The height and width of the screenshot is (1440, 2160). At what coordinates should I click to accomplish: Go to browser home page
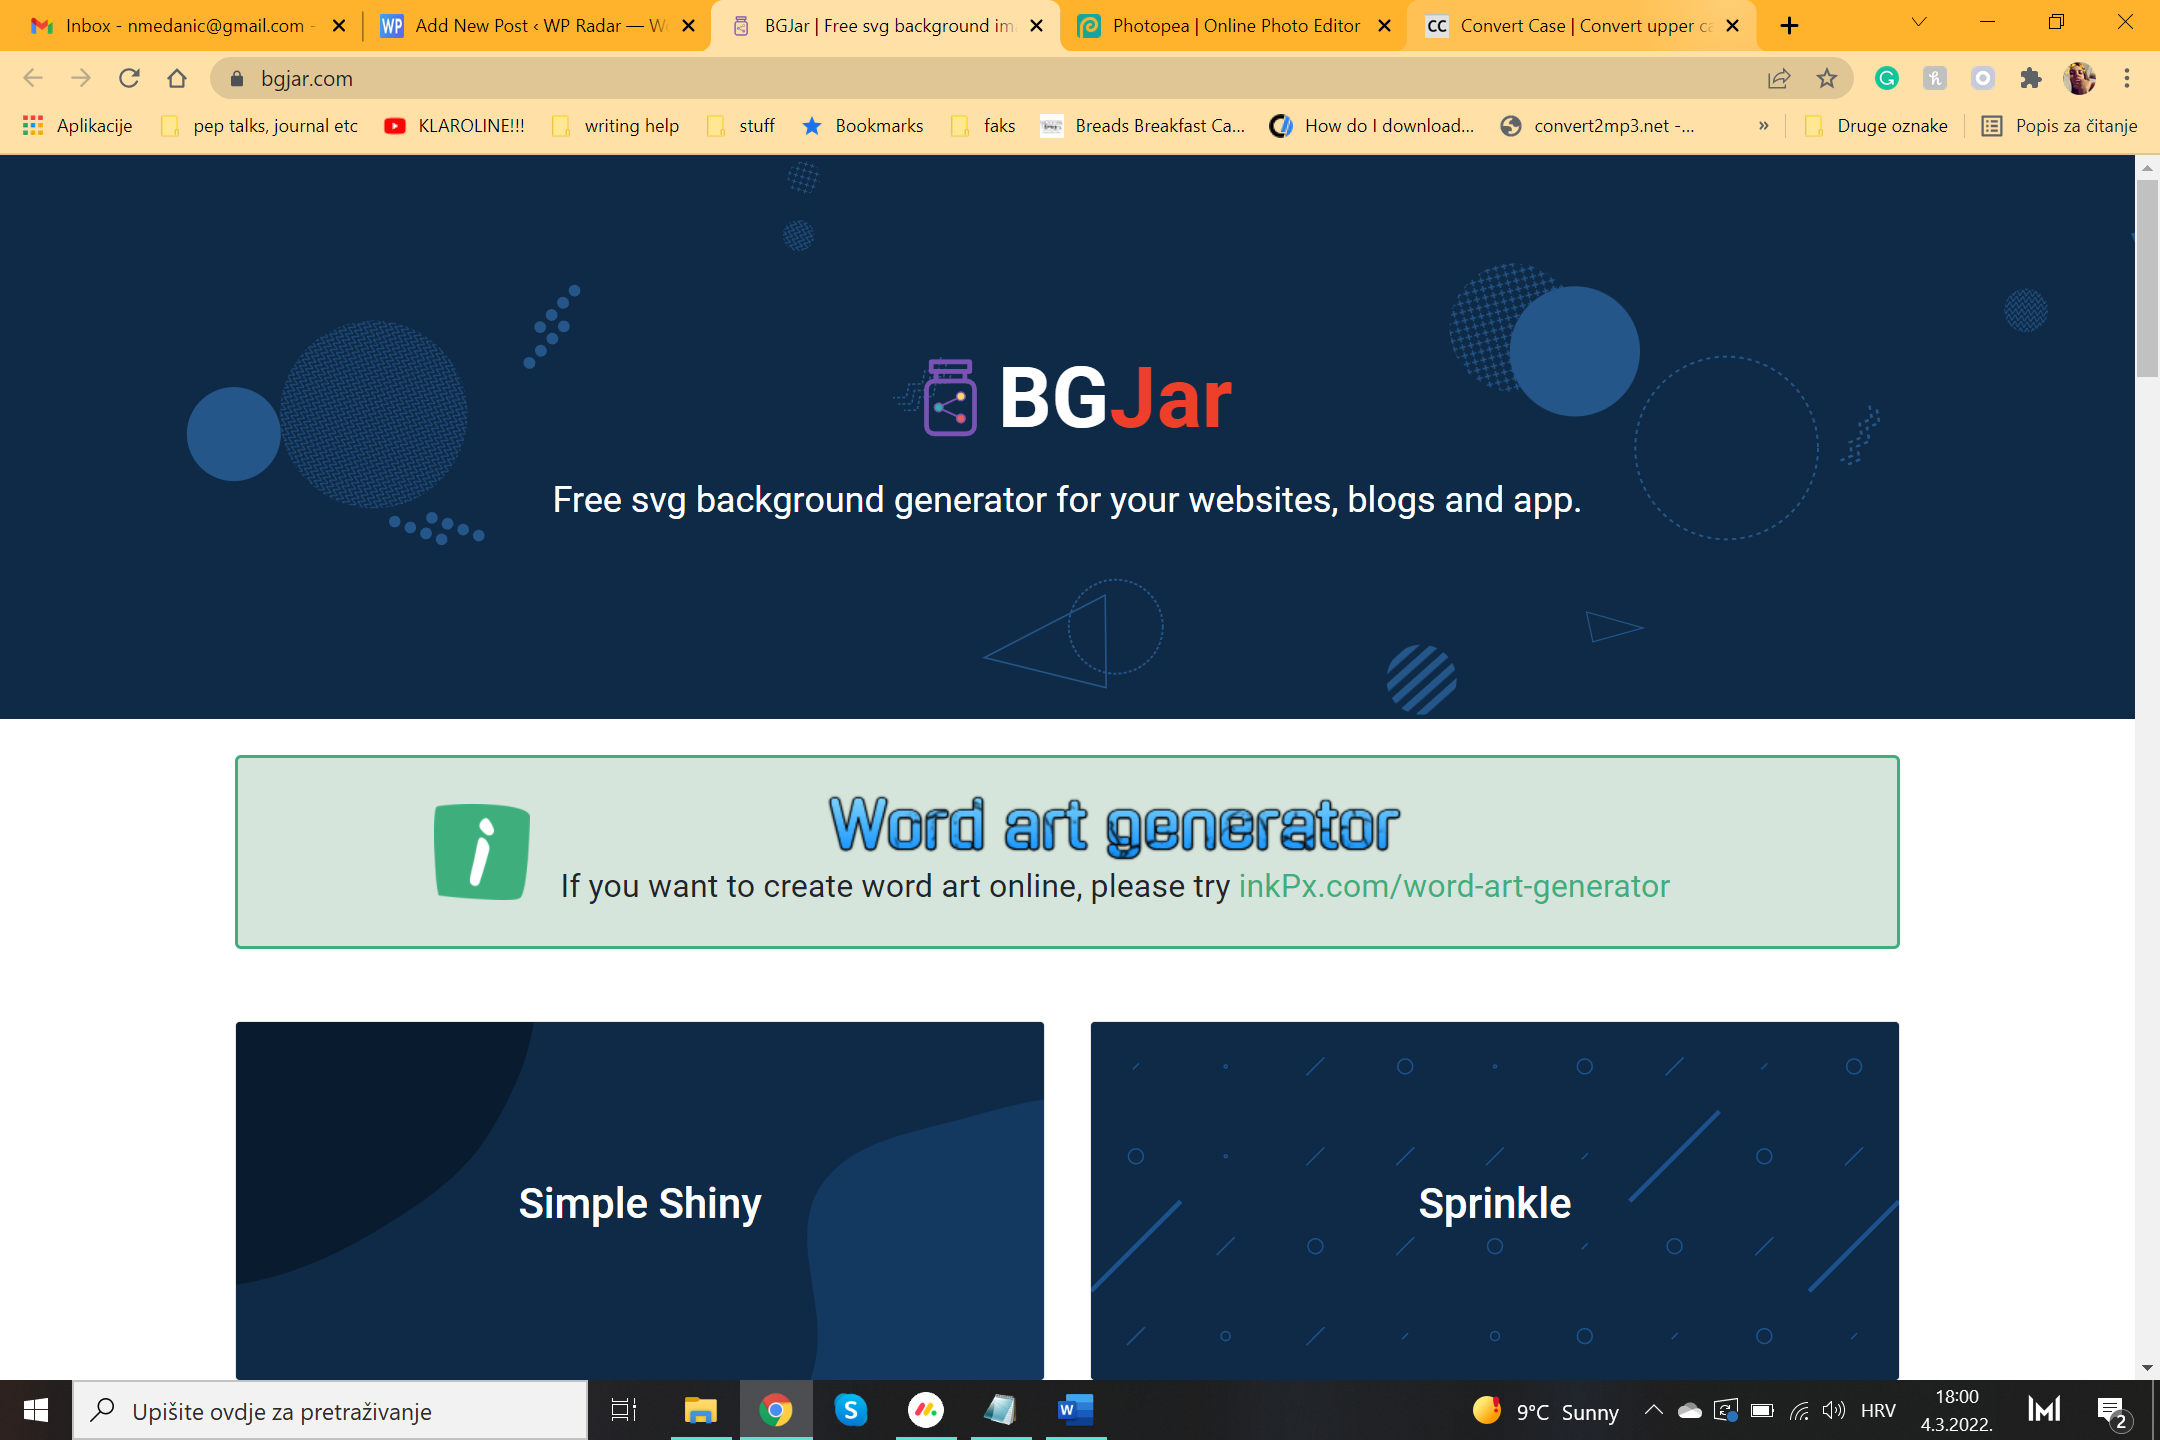pos(177,78)
